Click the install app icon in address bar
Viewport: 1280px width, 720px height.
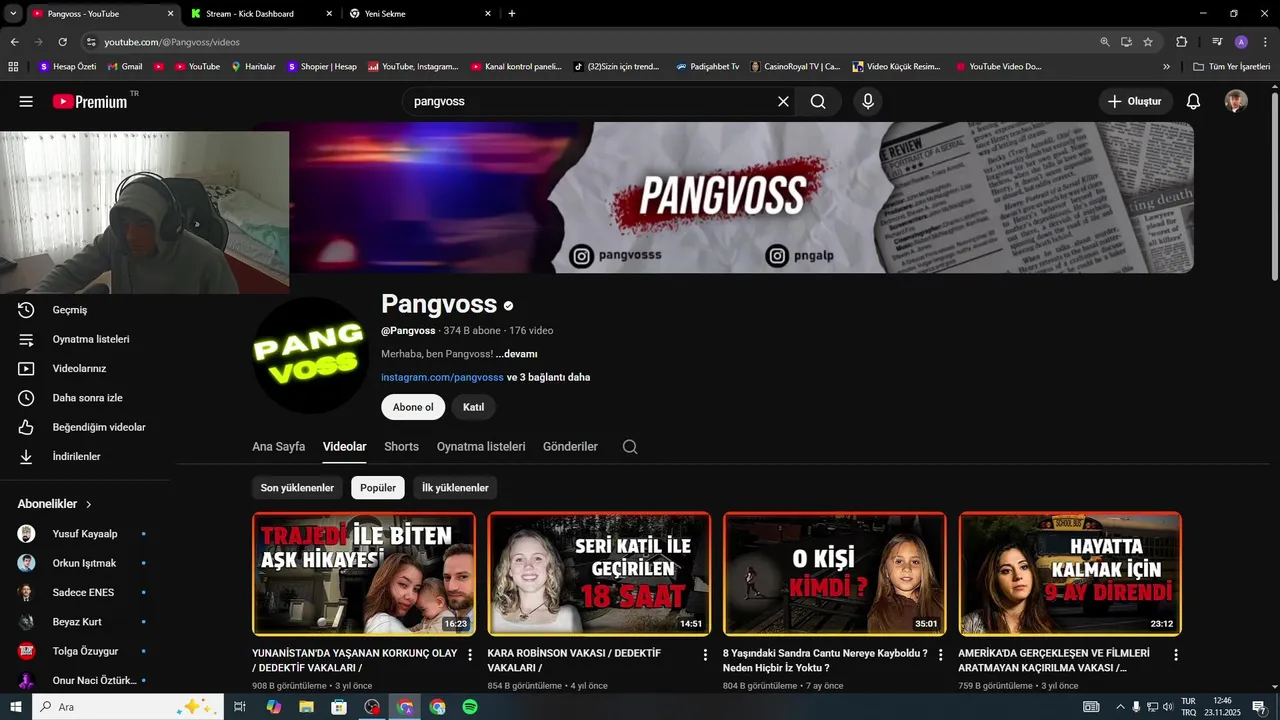point(1126,42)
